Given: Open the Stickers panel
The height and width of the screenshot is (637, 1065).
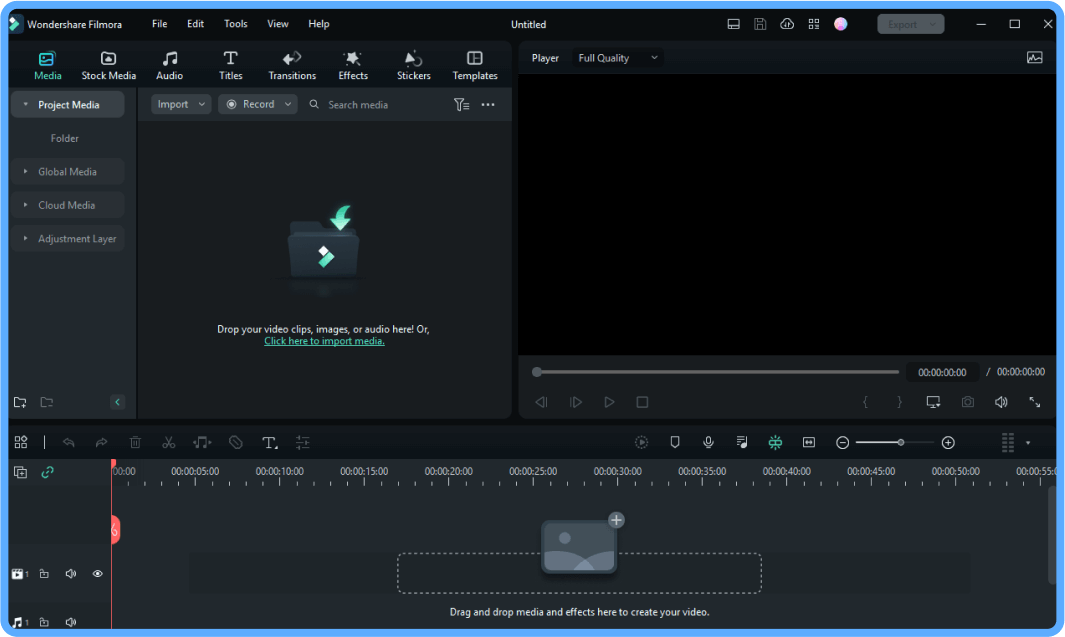Looking at the screenshot, I should point(413,66).
